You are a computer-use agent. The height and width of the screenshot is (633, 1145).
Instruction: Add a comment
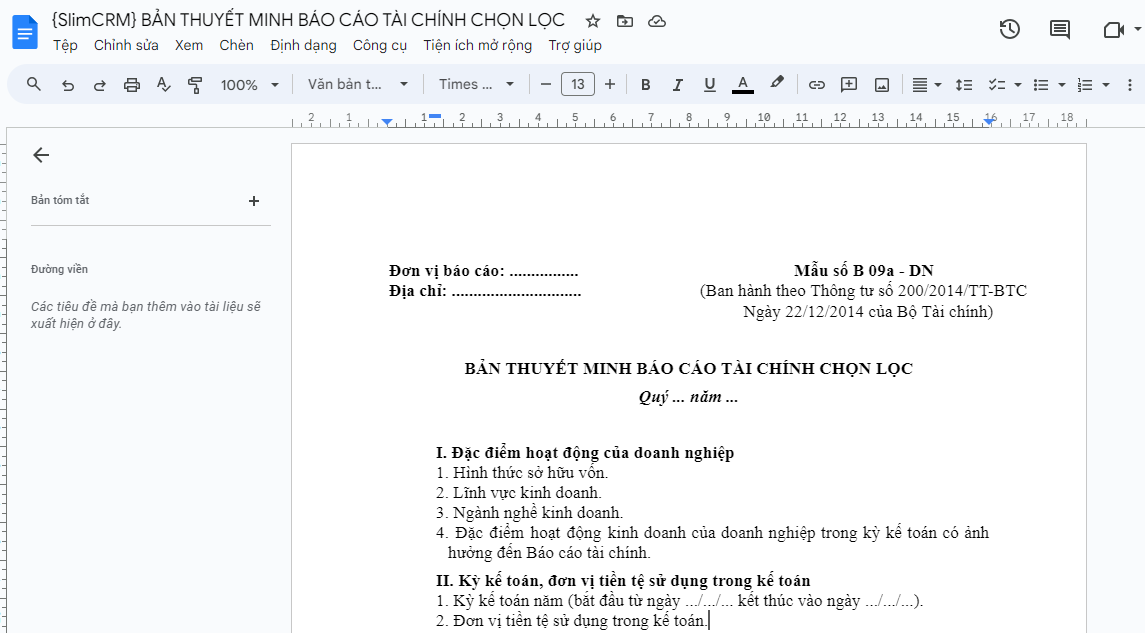(849, 84)
